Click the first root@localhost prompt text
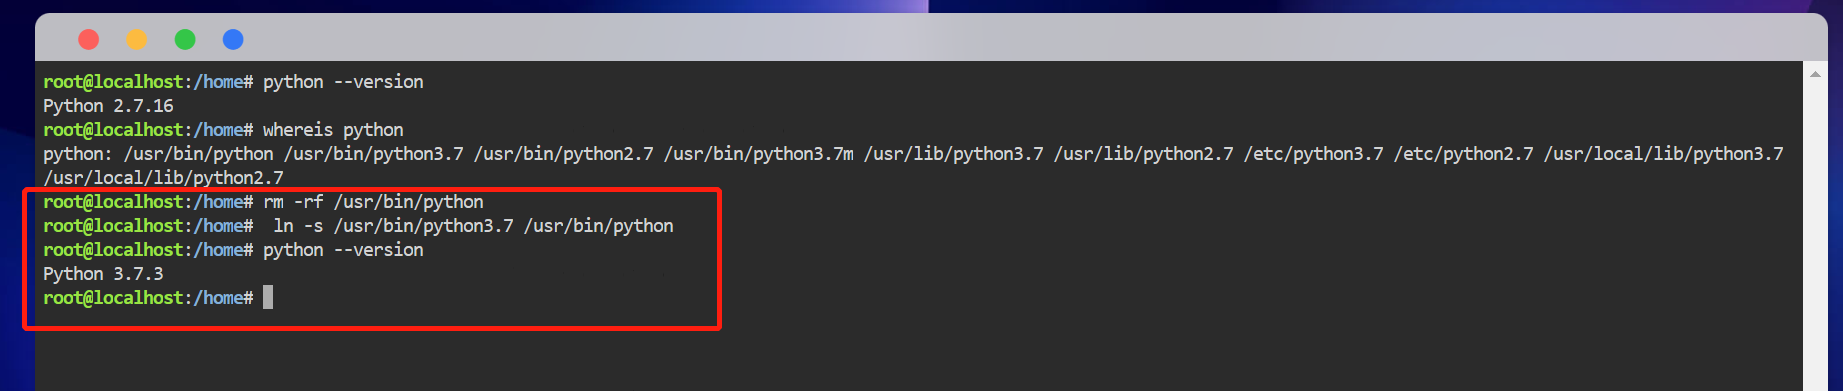This screenshot has width=1843, height=391. coord(113,82)
